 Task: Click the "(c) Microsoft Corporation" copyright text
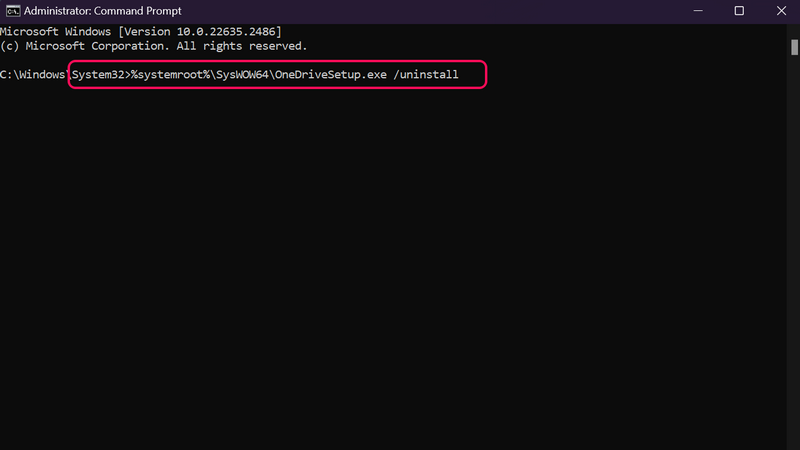pyautogui.click(x=84, y=46)
